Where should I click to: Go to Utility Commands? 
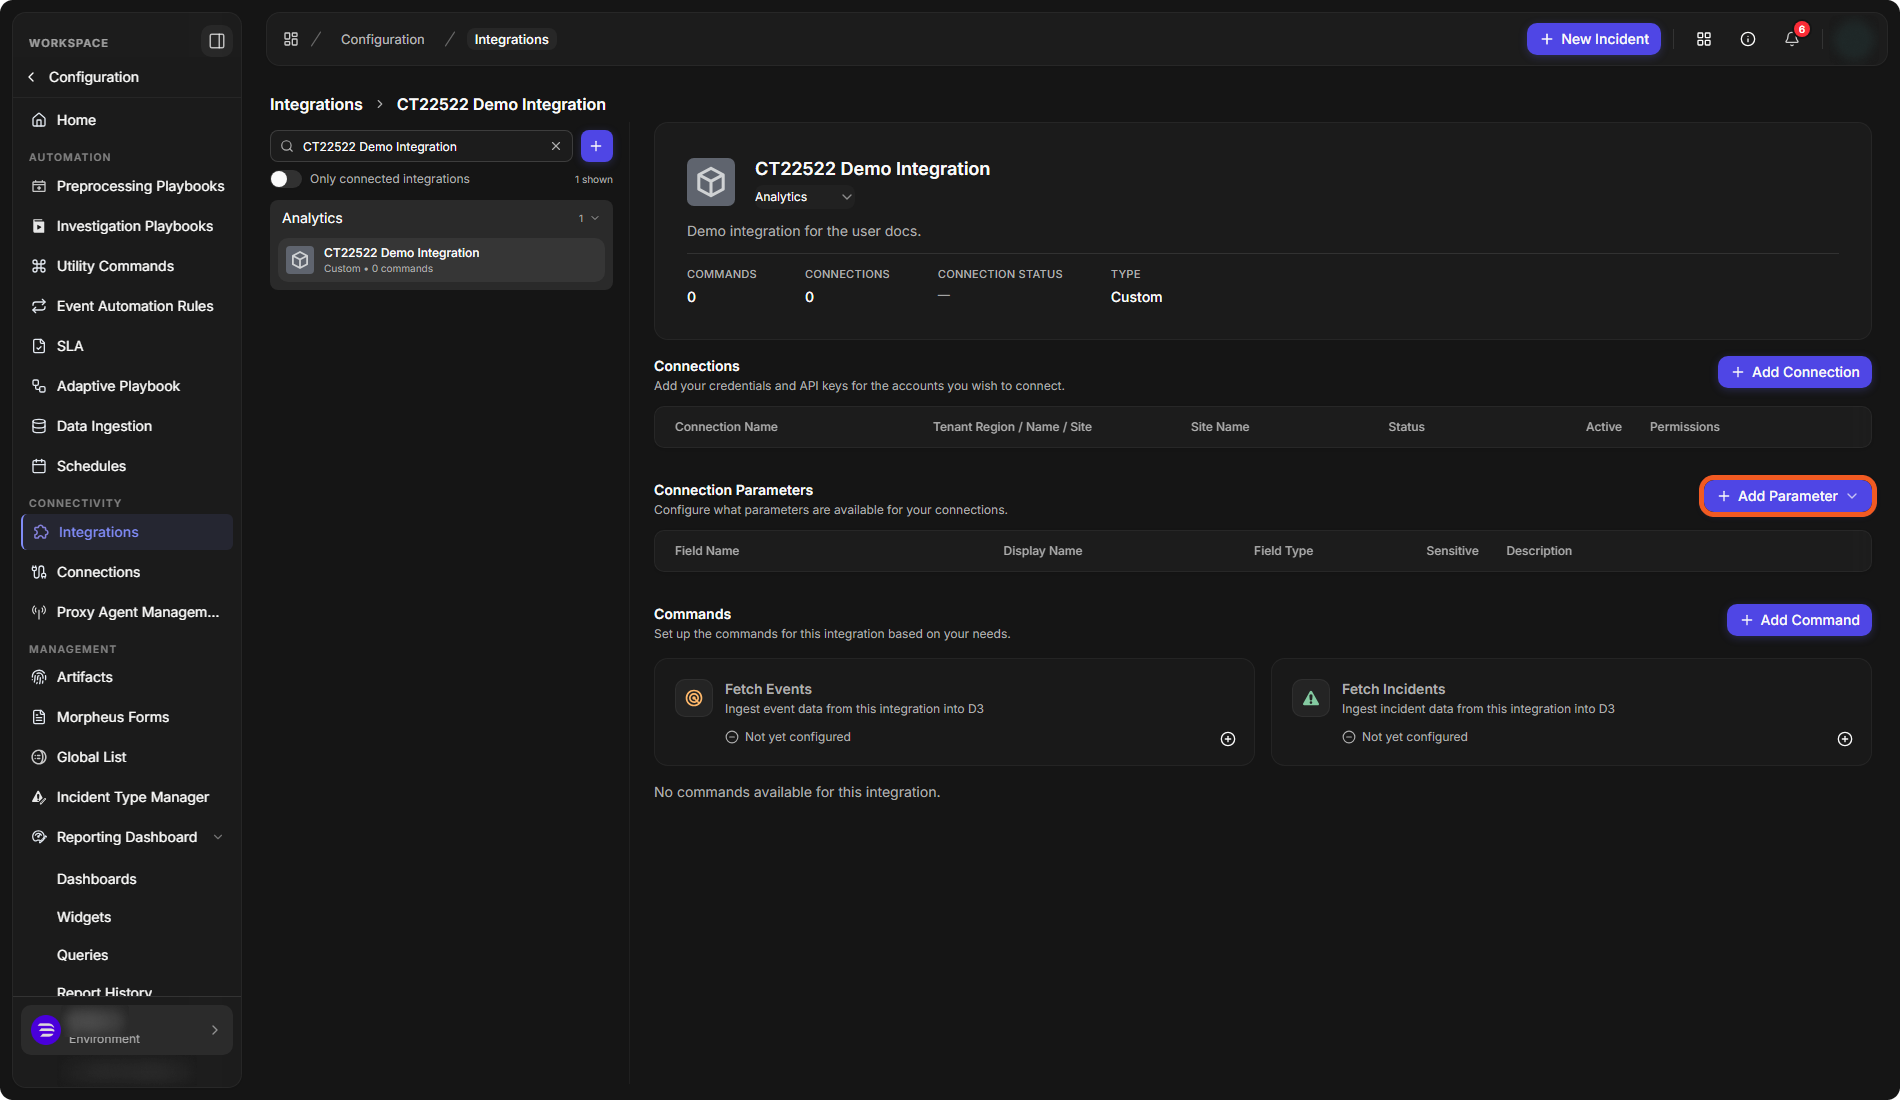127,266
